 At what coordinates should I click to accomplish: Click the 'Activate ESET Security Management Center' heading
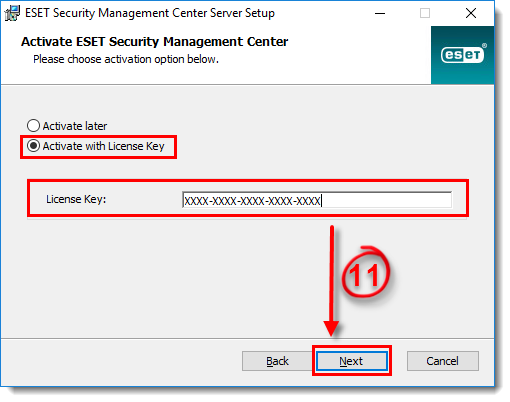[x=155, y=42]
